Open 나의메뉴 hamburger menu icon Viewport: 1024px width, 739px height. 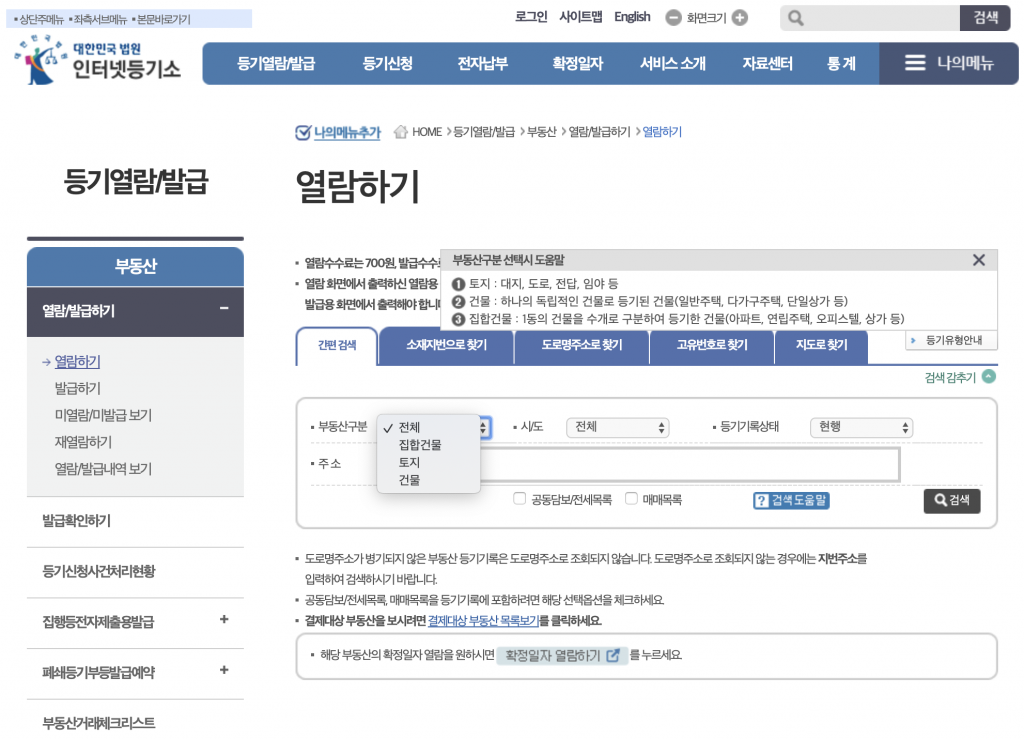pyautogui.click(x=915, y=63)
